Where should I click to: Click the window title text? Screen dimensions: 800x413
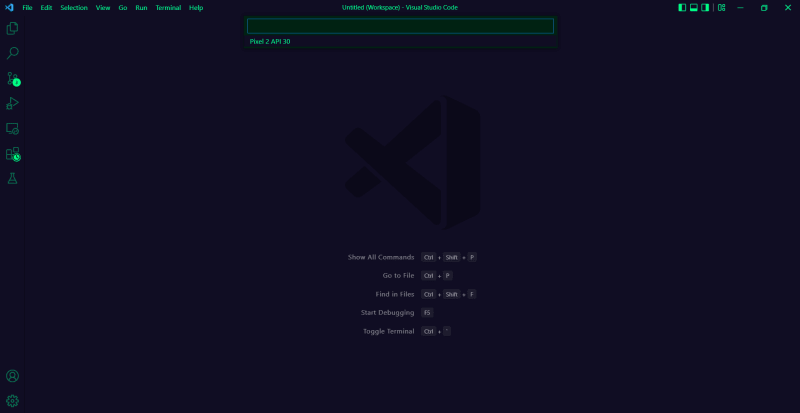click(400, 8)
